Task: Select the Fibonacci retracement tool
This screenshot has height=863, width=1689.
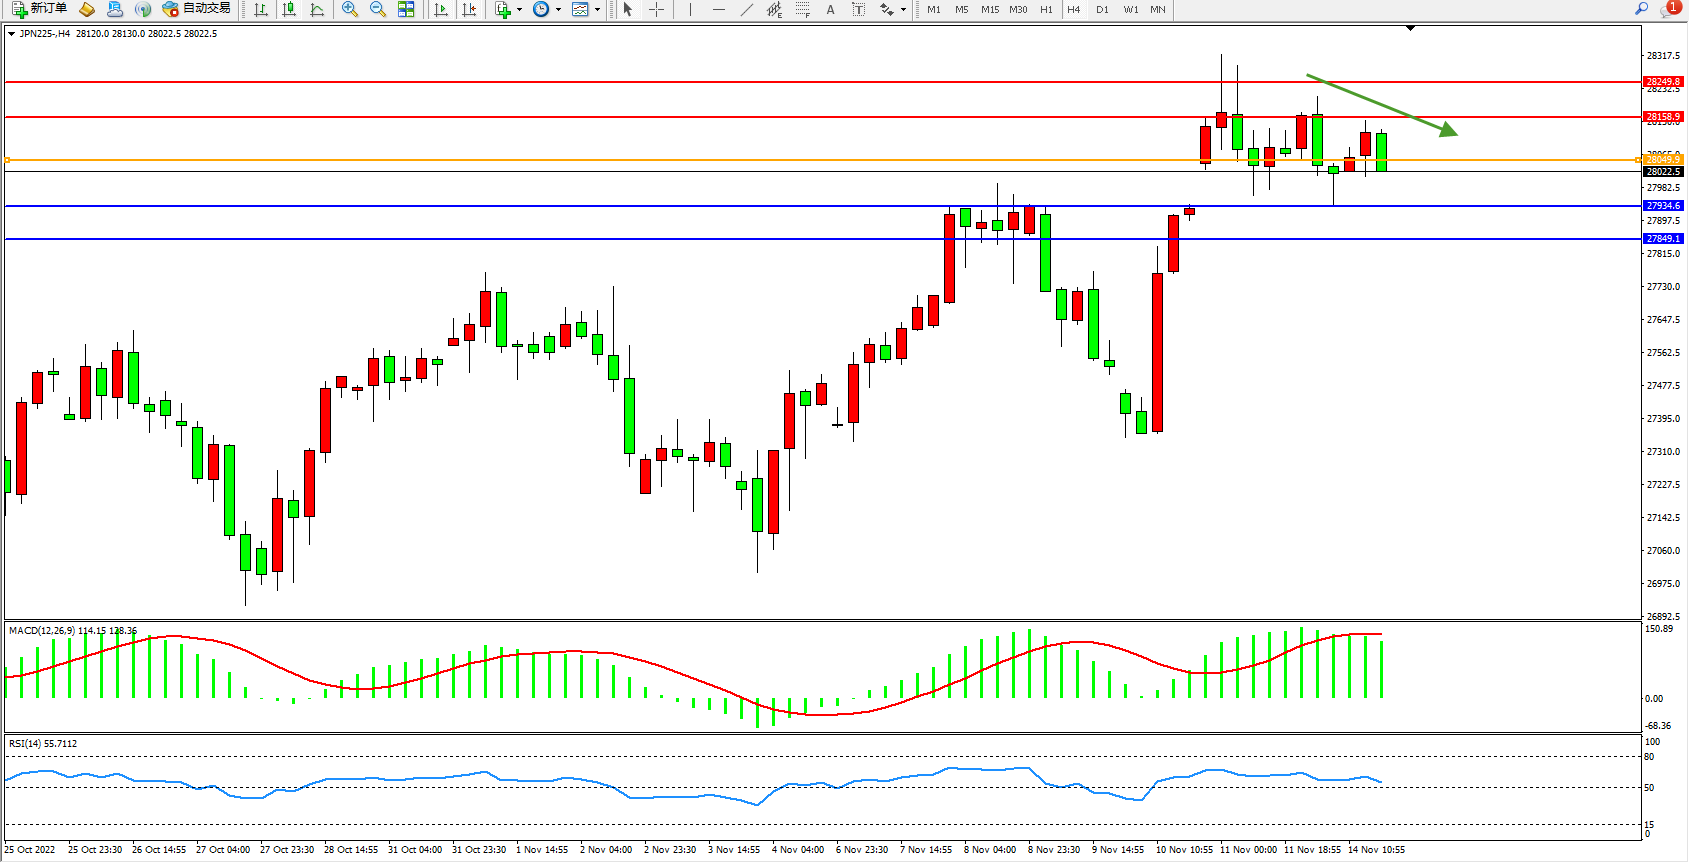Action: click(x=802, y=9)
